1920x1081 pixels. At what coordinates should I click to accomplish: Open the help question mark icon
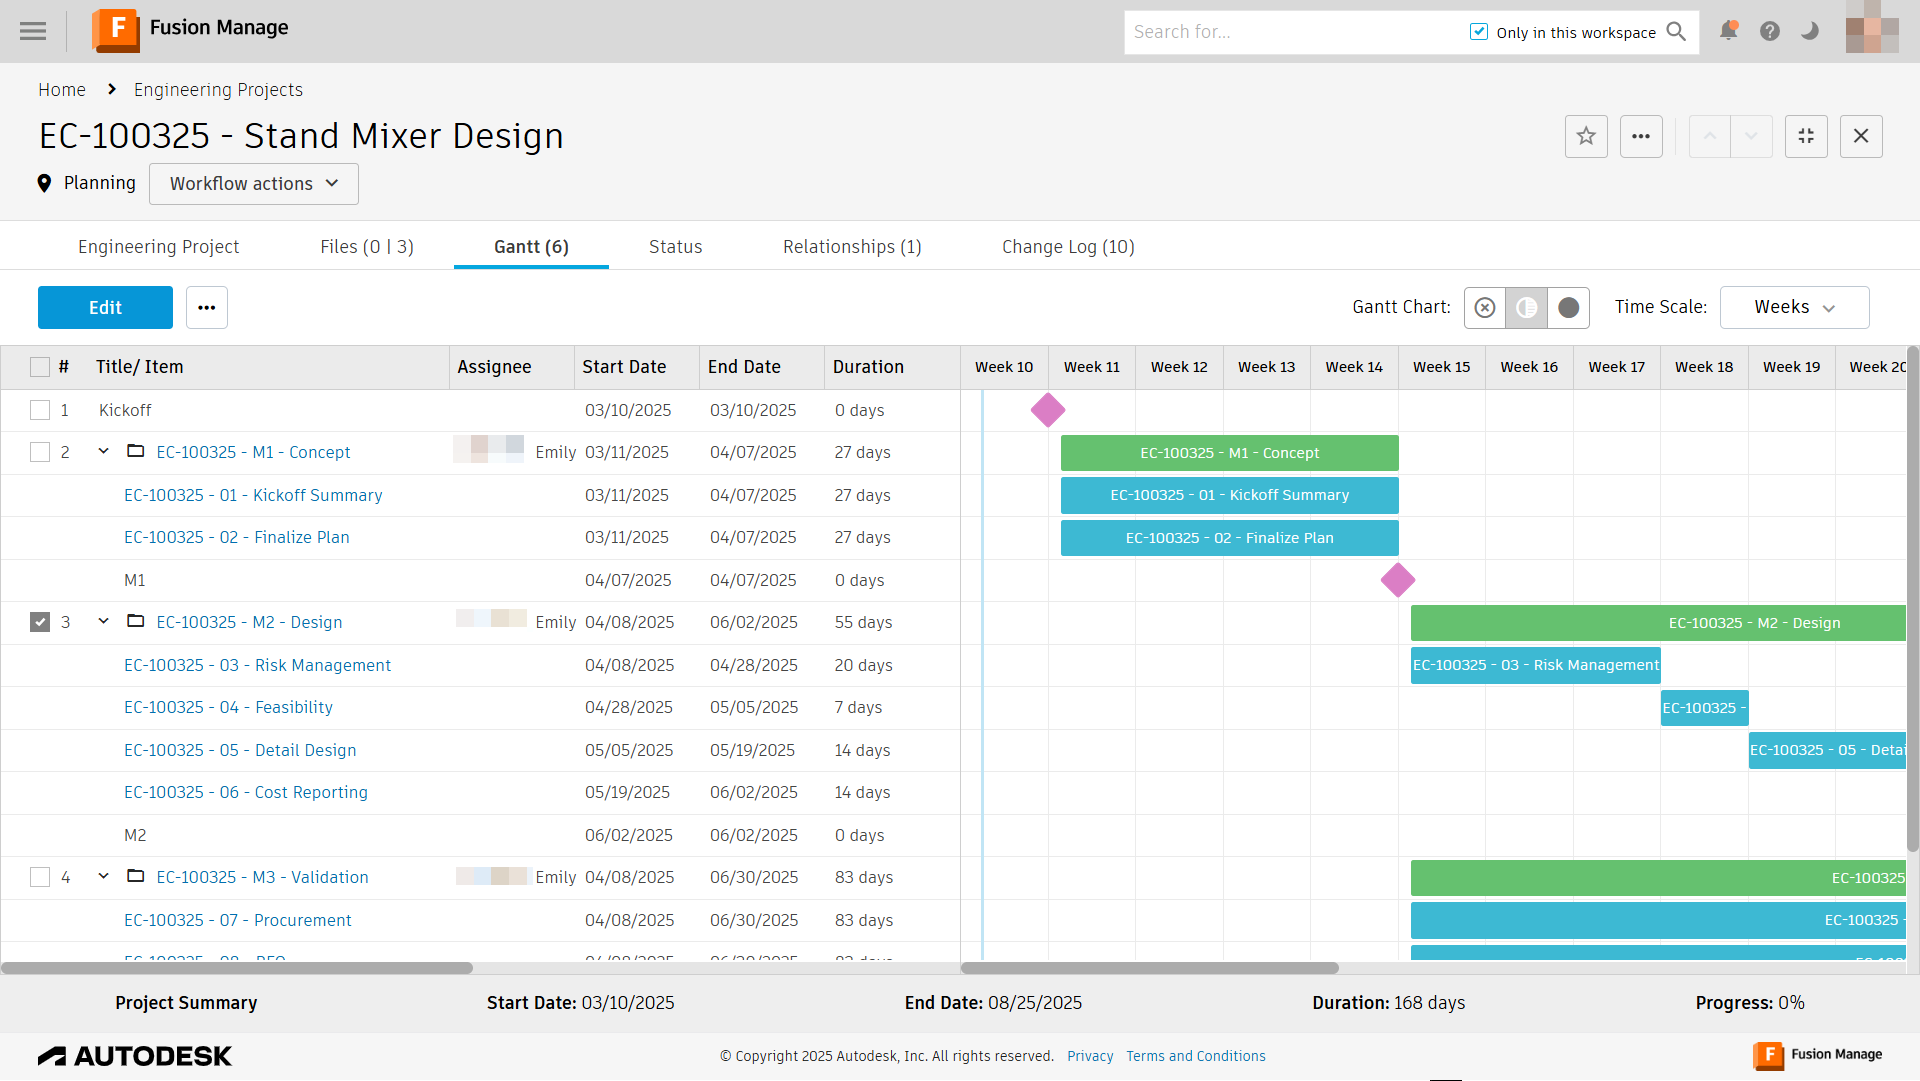[x=1769, y=31]
